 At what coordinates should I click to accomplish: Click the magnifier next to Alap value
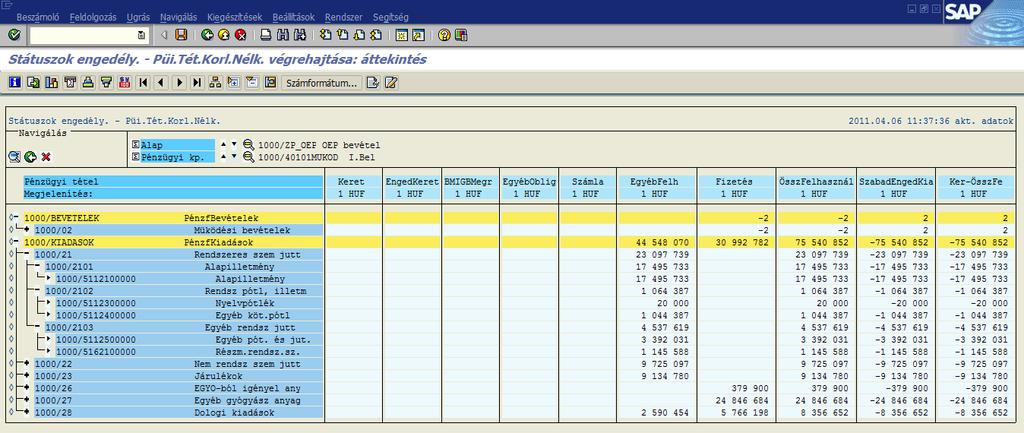(x=248, y=145)
